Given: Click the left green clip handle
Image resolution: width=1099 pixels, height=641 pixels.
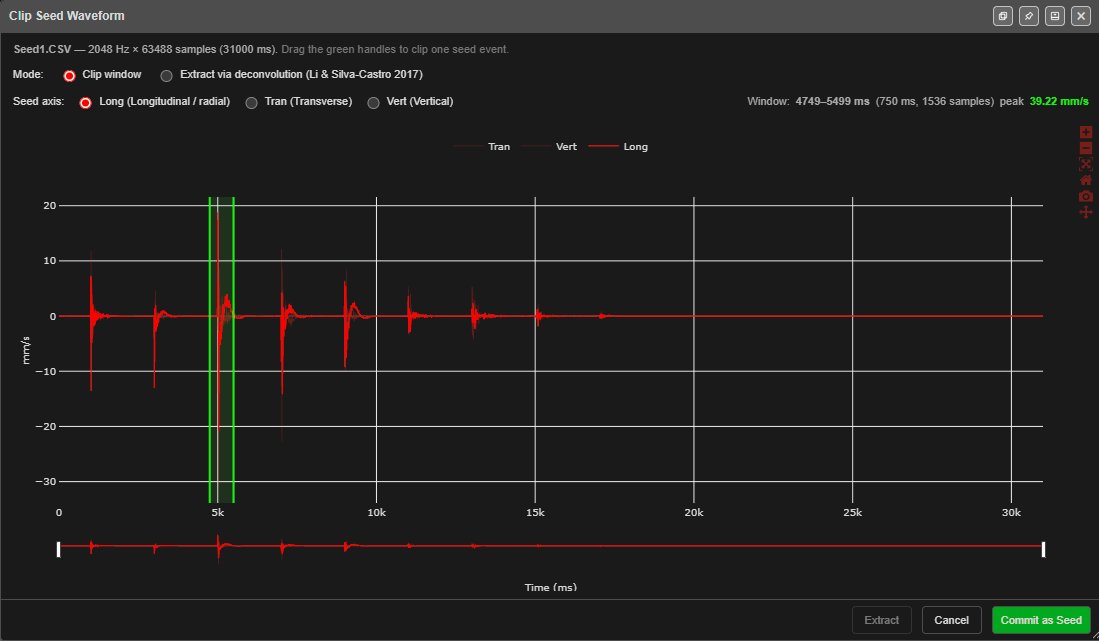Looking at the screenshot, I should pos(210,350).
